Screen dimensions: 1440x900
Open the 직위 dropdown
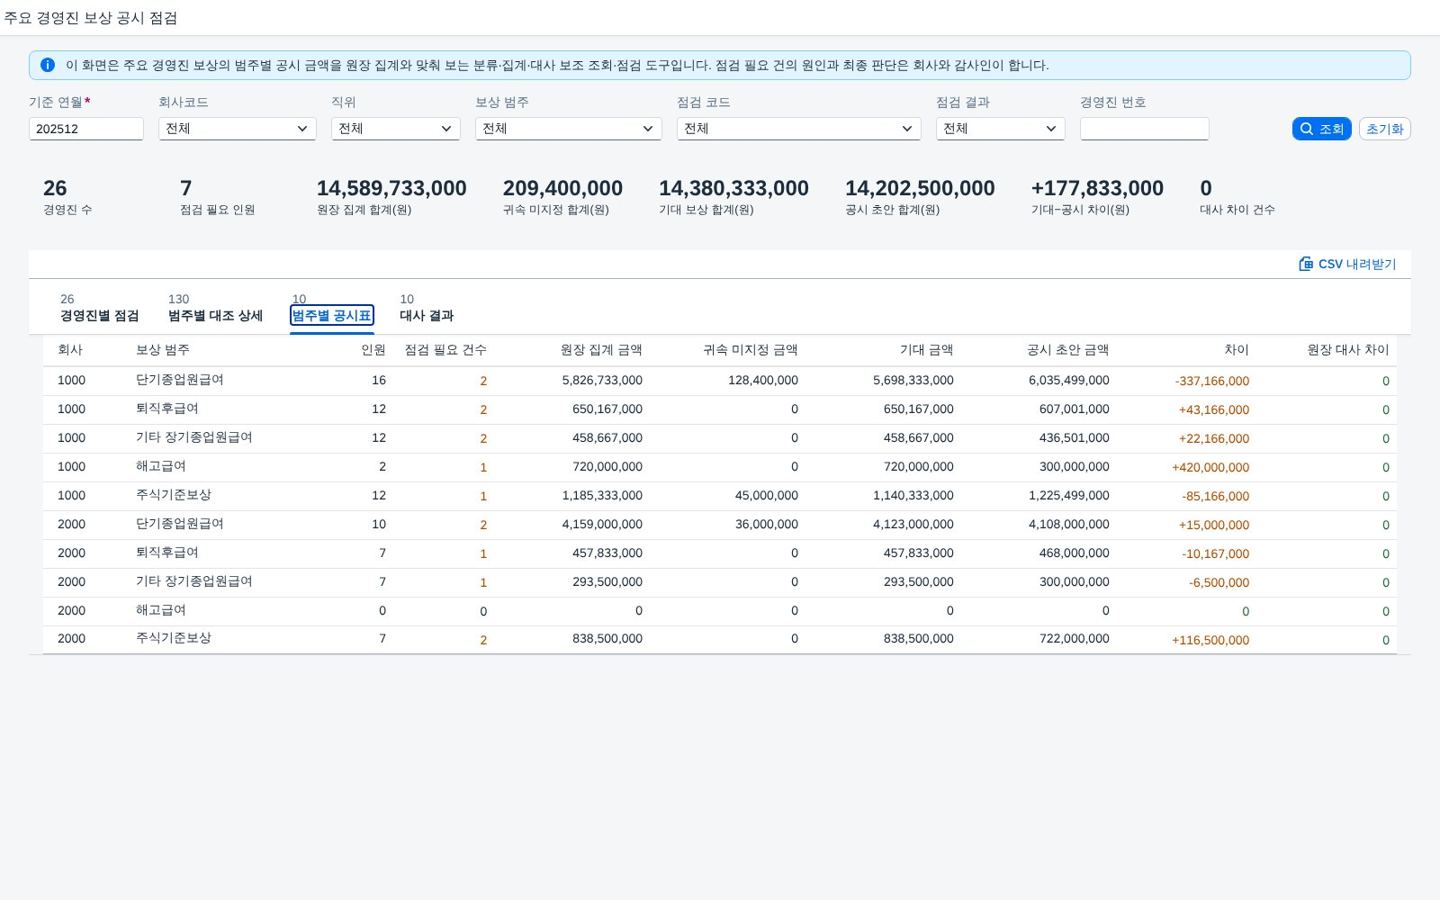point(395,128)
